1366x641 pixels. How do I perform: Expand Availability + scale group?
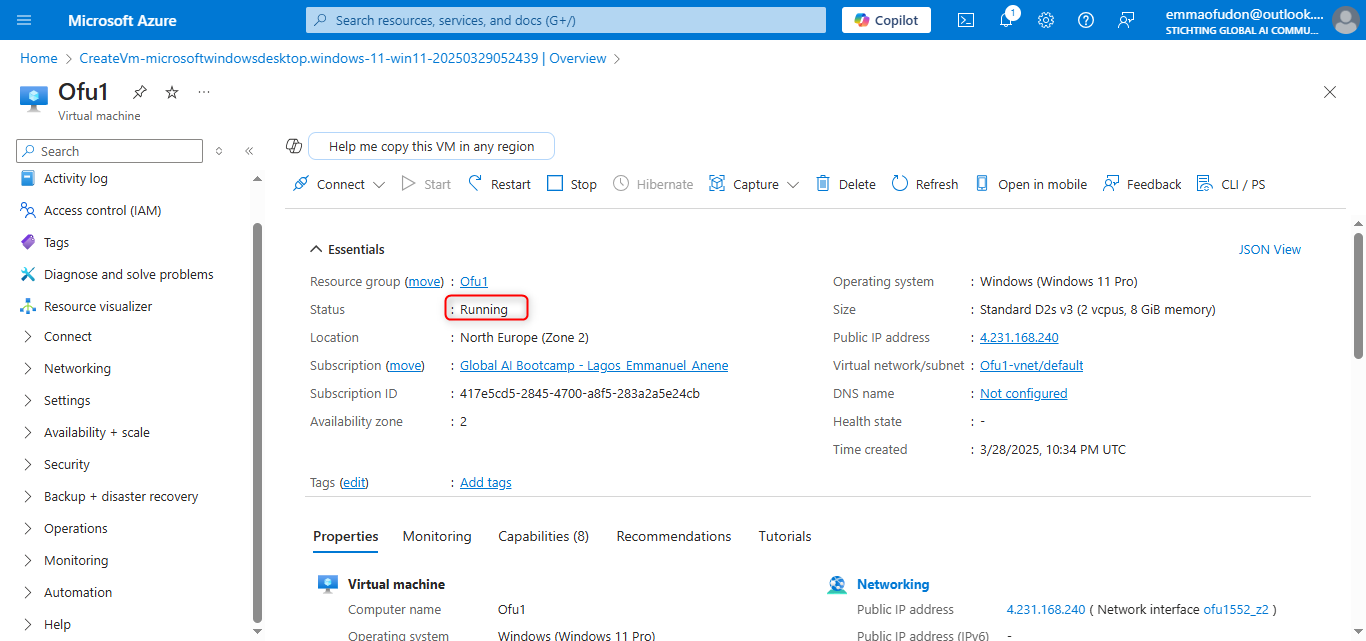(x=97, y=433)
